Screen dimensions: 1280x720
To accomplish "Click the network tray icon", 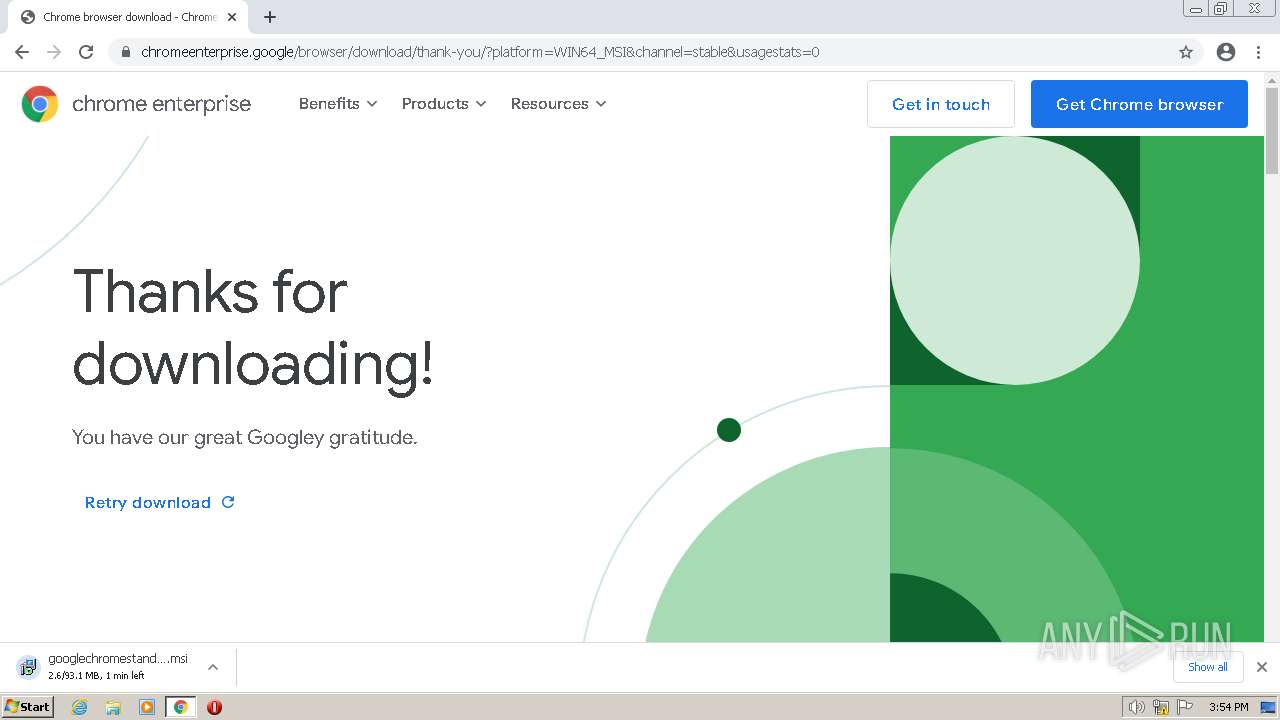I will click(1161, 707).
